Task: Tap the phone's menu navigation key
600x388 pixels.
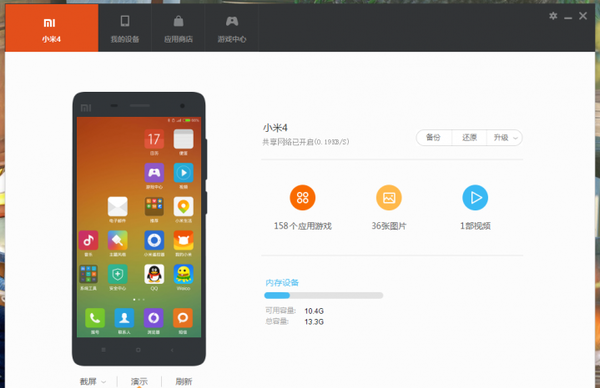Action: click(103, 350)
